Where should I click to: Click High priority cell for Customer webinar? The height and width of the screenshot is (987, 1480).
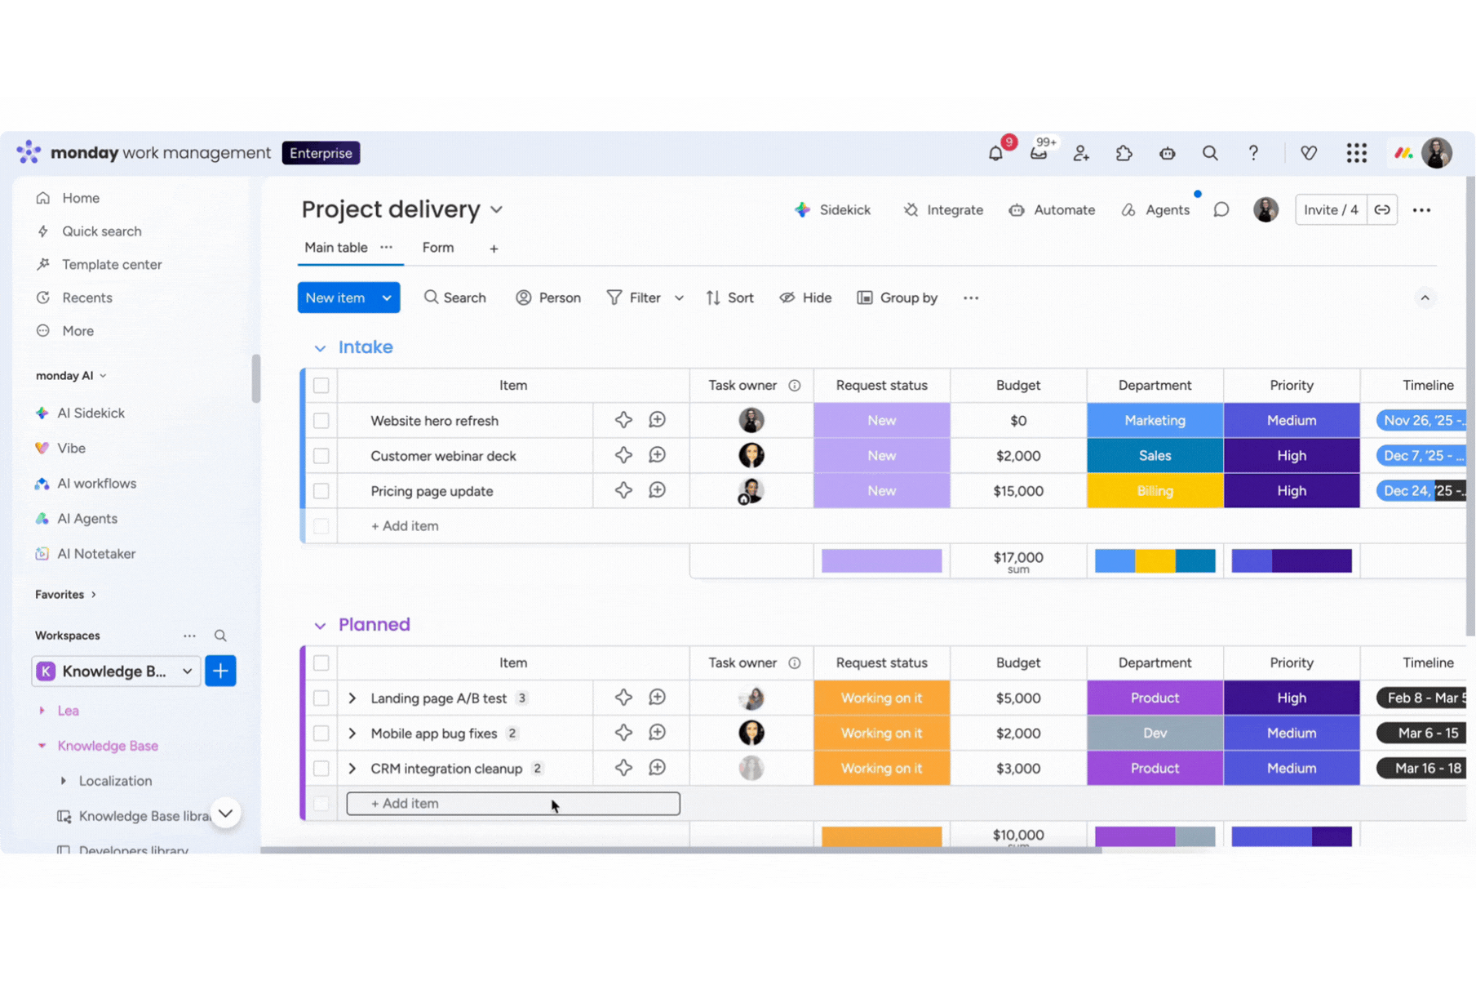coord(1292,456)
